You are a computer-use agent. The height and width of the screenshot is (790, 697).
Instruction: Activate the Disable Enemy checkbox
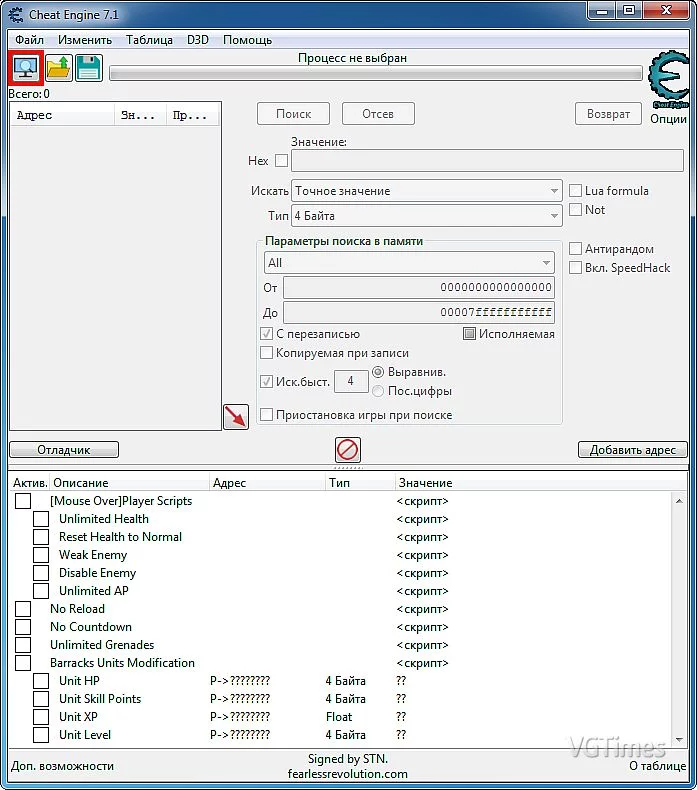41,573
